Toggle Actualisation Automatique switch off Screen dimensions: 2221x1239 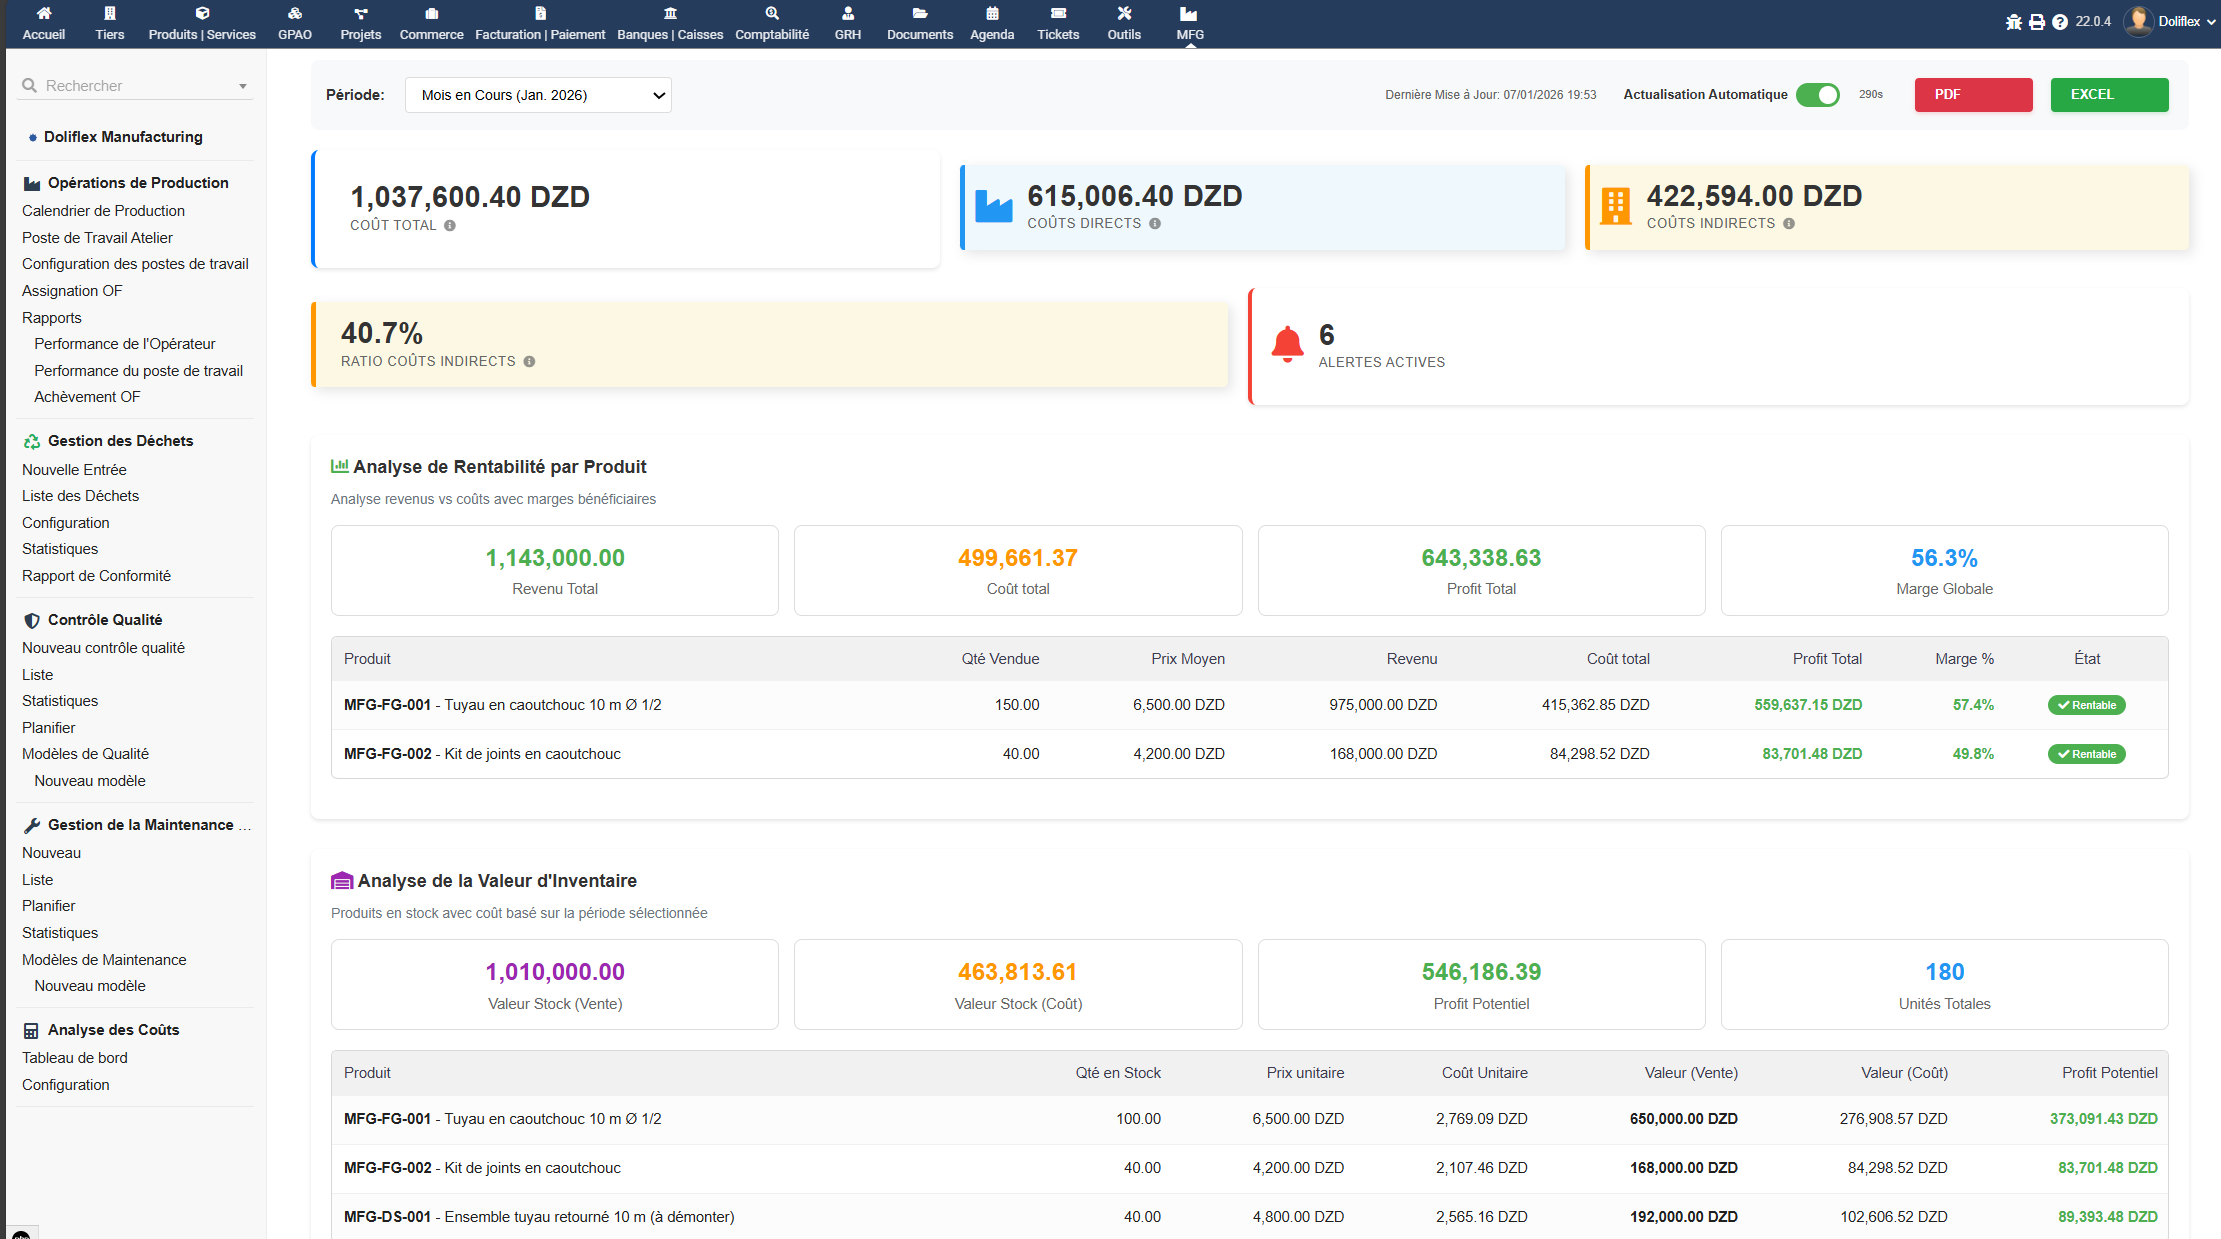tap(1817, 95)
